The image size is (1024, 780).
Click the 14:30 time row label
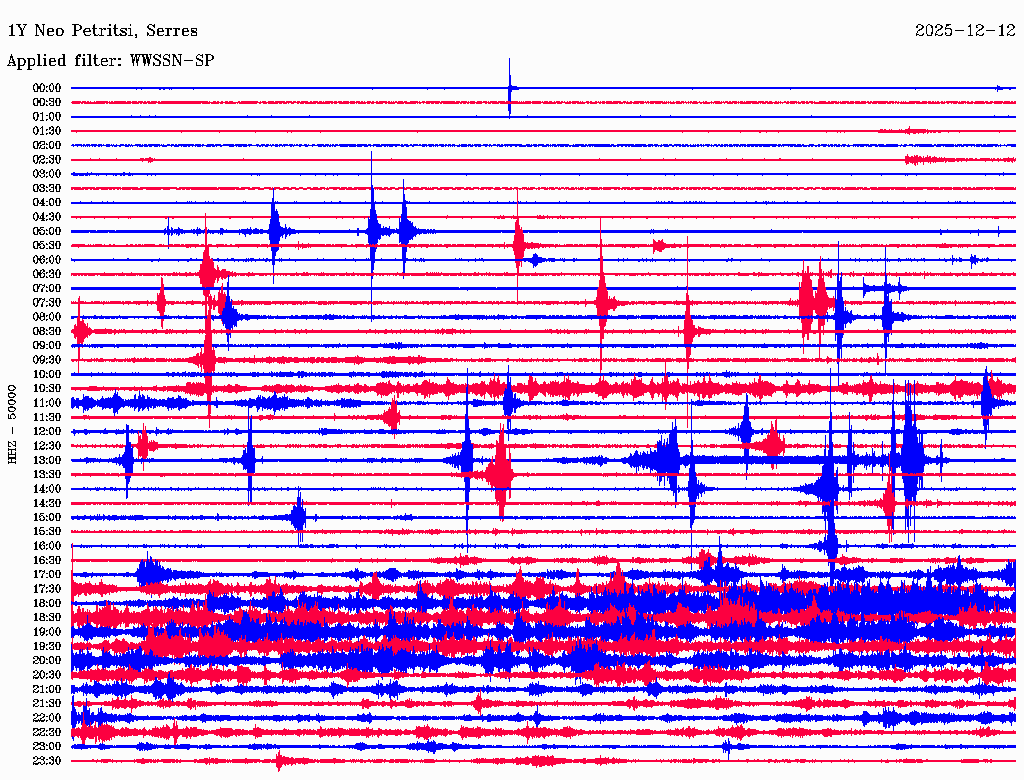click(47, 503)
